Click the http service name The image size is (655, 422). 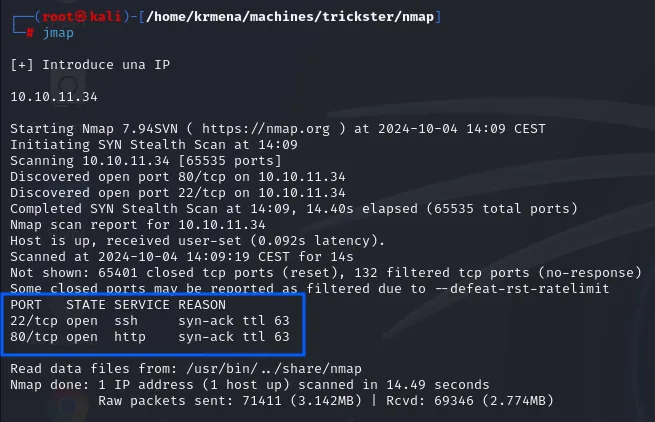click(130, 337)
